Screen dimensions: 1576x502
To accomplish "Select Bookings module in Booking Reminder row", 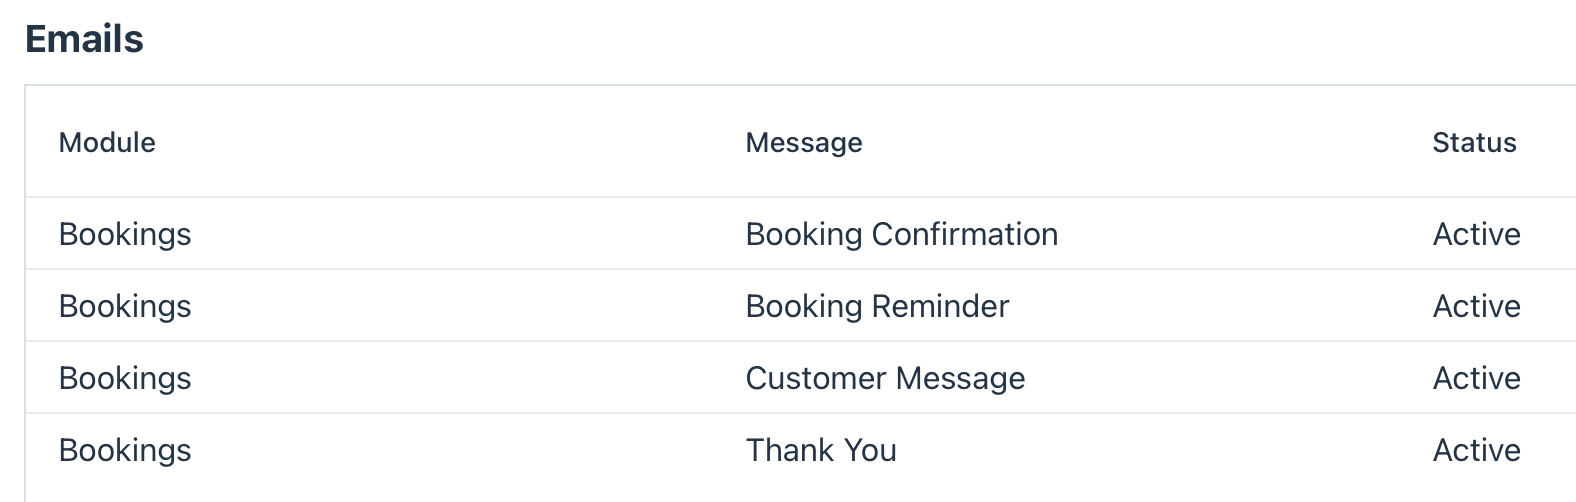I will click(125, 306).
